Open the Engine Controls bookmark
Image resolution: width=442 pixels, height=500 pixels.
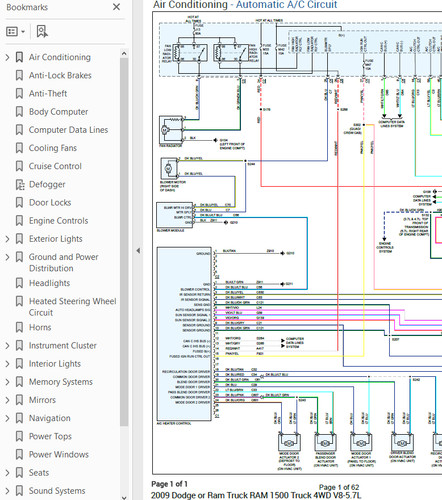click(58, 221)
